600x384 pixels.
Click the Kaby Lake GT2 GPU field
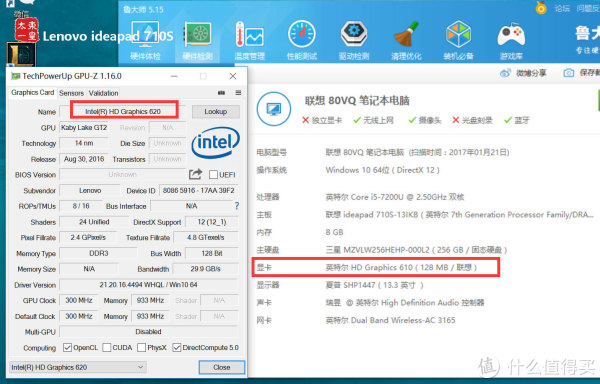coord(84,127)
